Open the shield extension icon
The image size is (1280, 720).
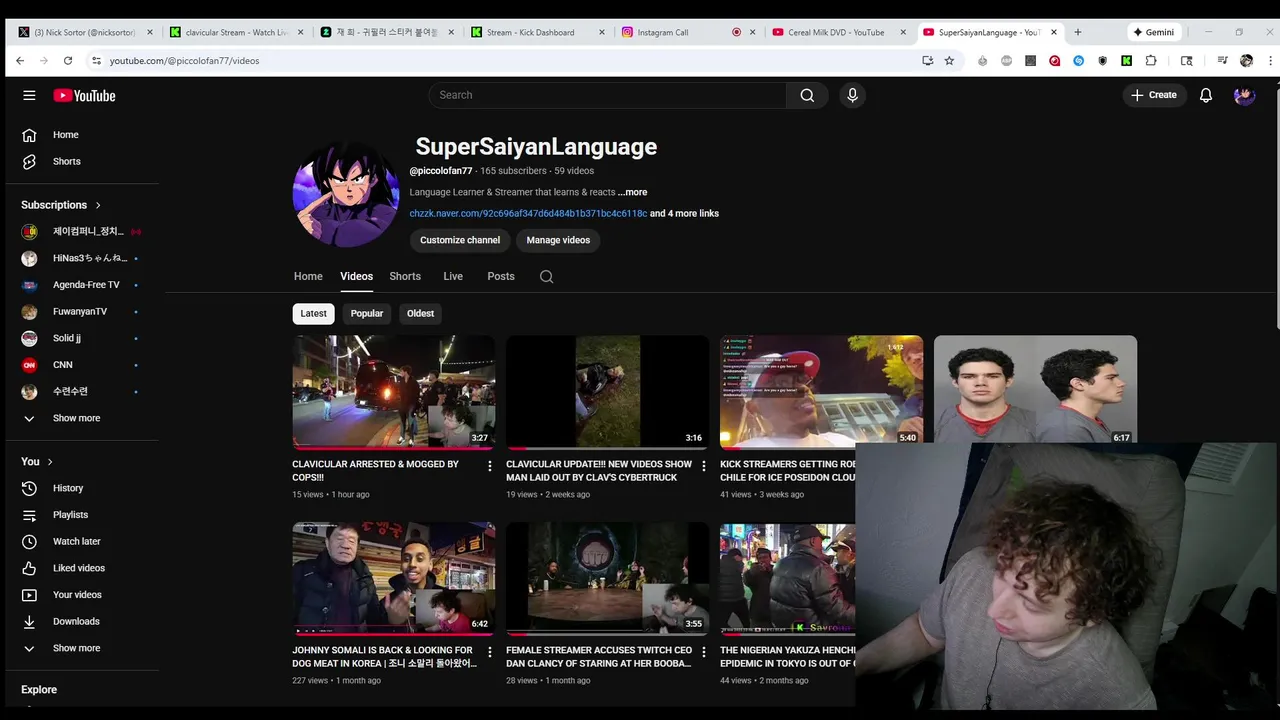tap(1102, 60)
